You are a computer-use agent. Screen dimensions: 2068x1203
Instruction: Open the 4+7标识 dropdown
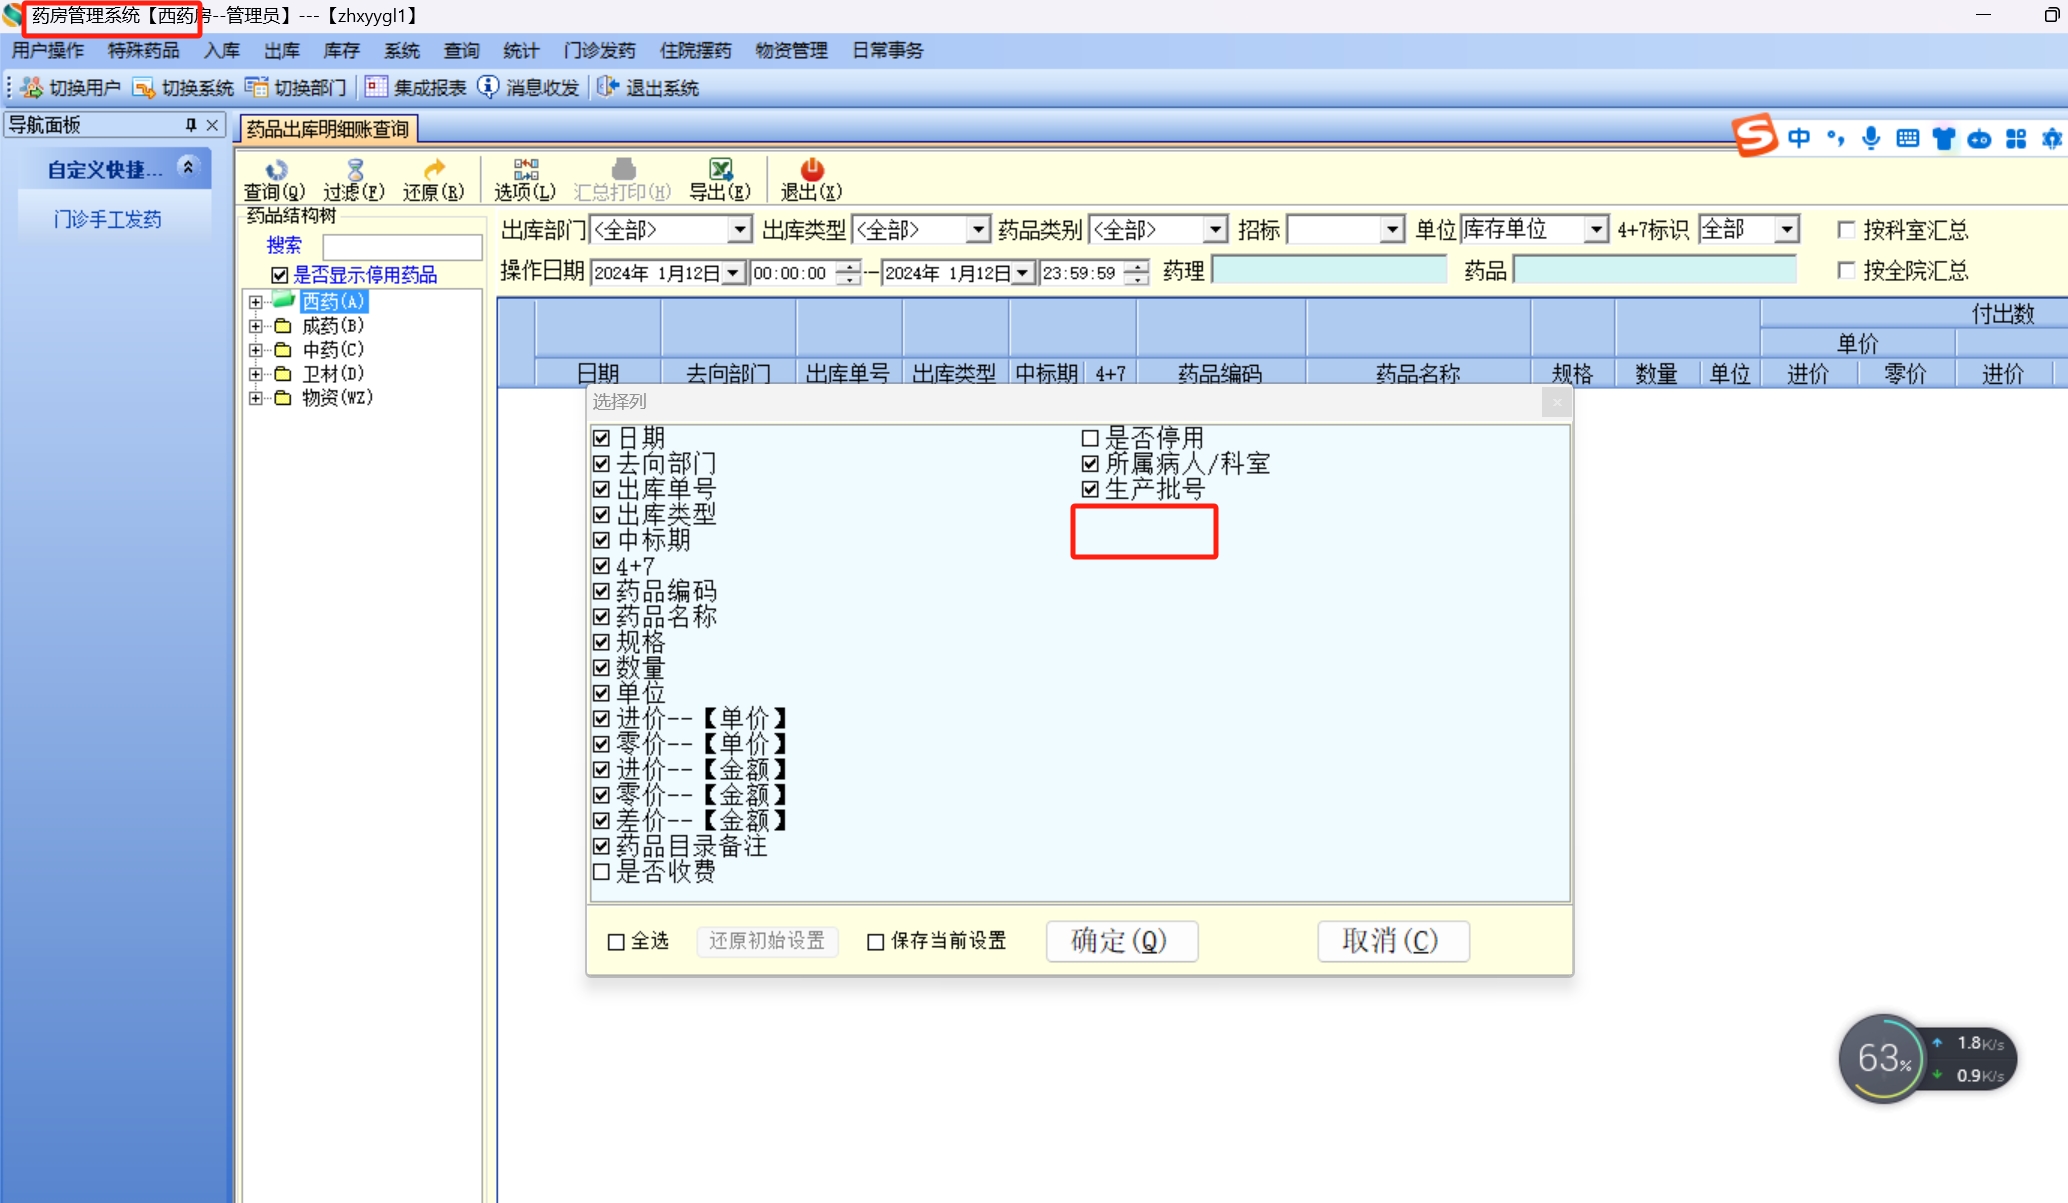click(x=1786, y=230)
